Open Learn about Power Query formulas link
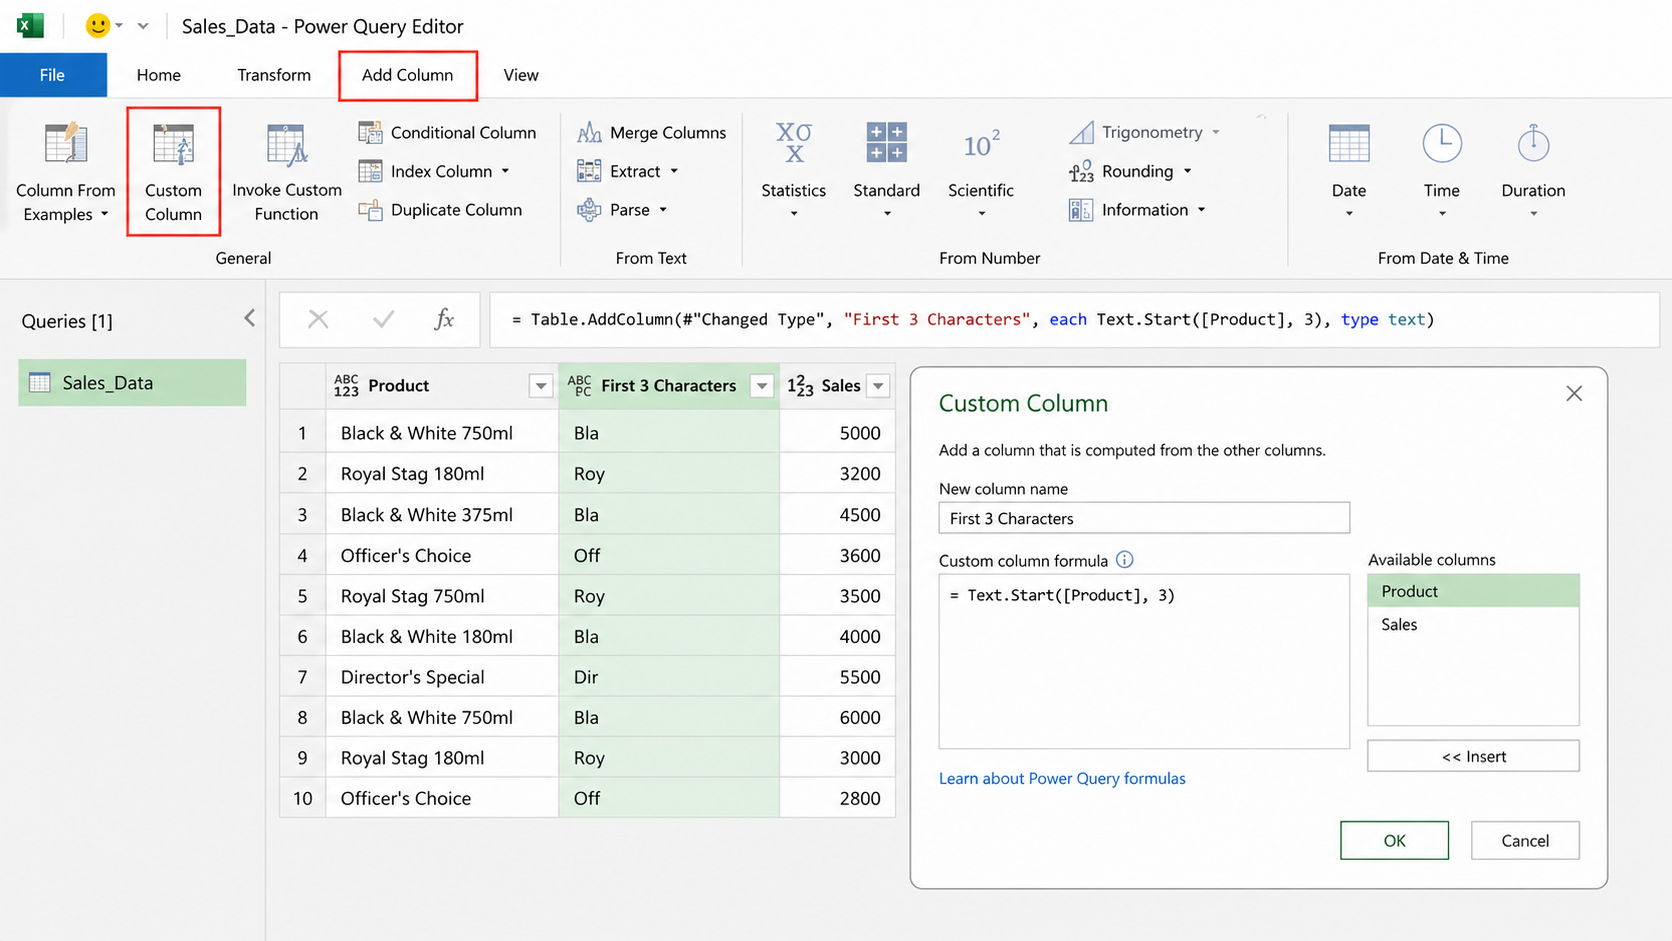Screen dimensions: 1672x941 coord(1062,778)
